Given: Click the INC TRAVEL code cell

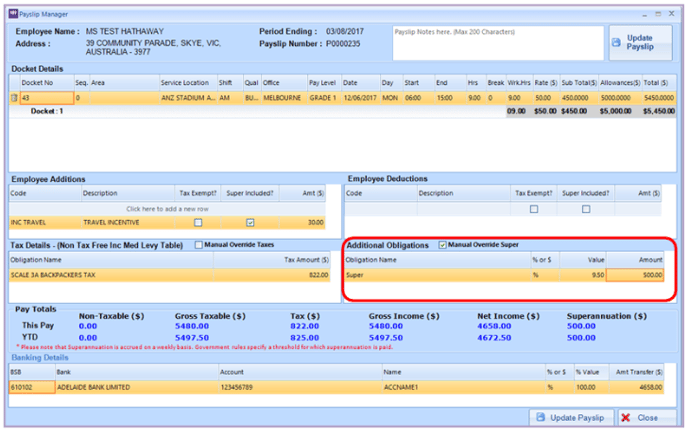Looking at the screenshot, I should 45,222.
